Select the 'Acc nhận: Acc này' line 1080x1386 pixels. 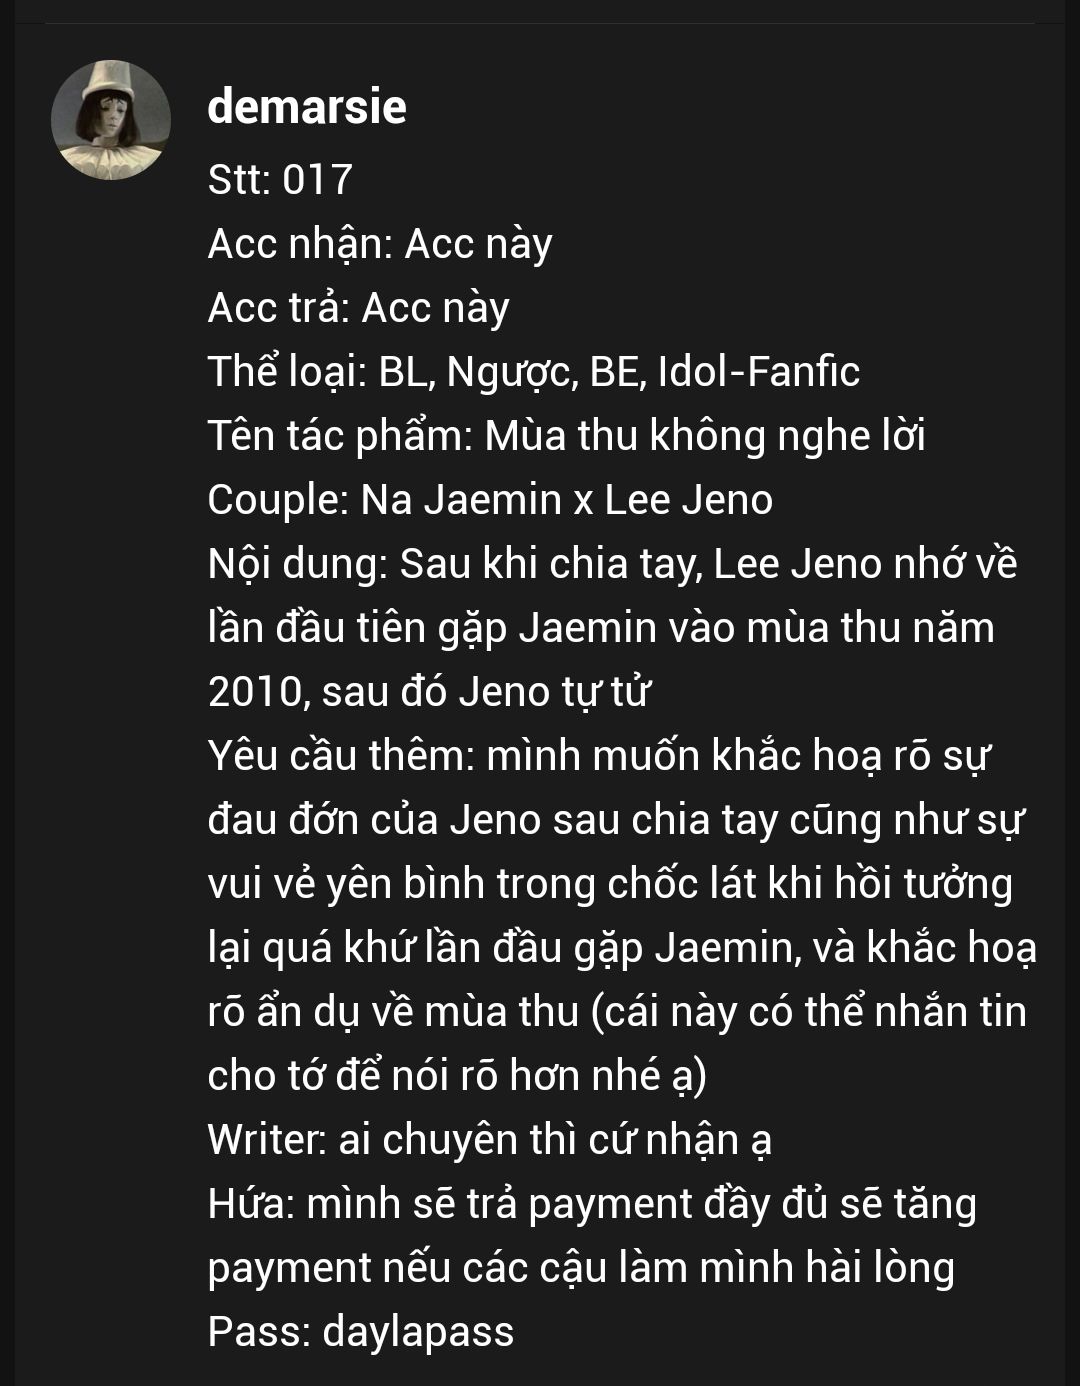point(380,244)
